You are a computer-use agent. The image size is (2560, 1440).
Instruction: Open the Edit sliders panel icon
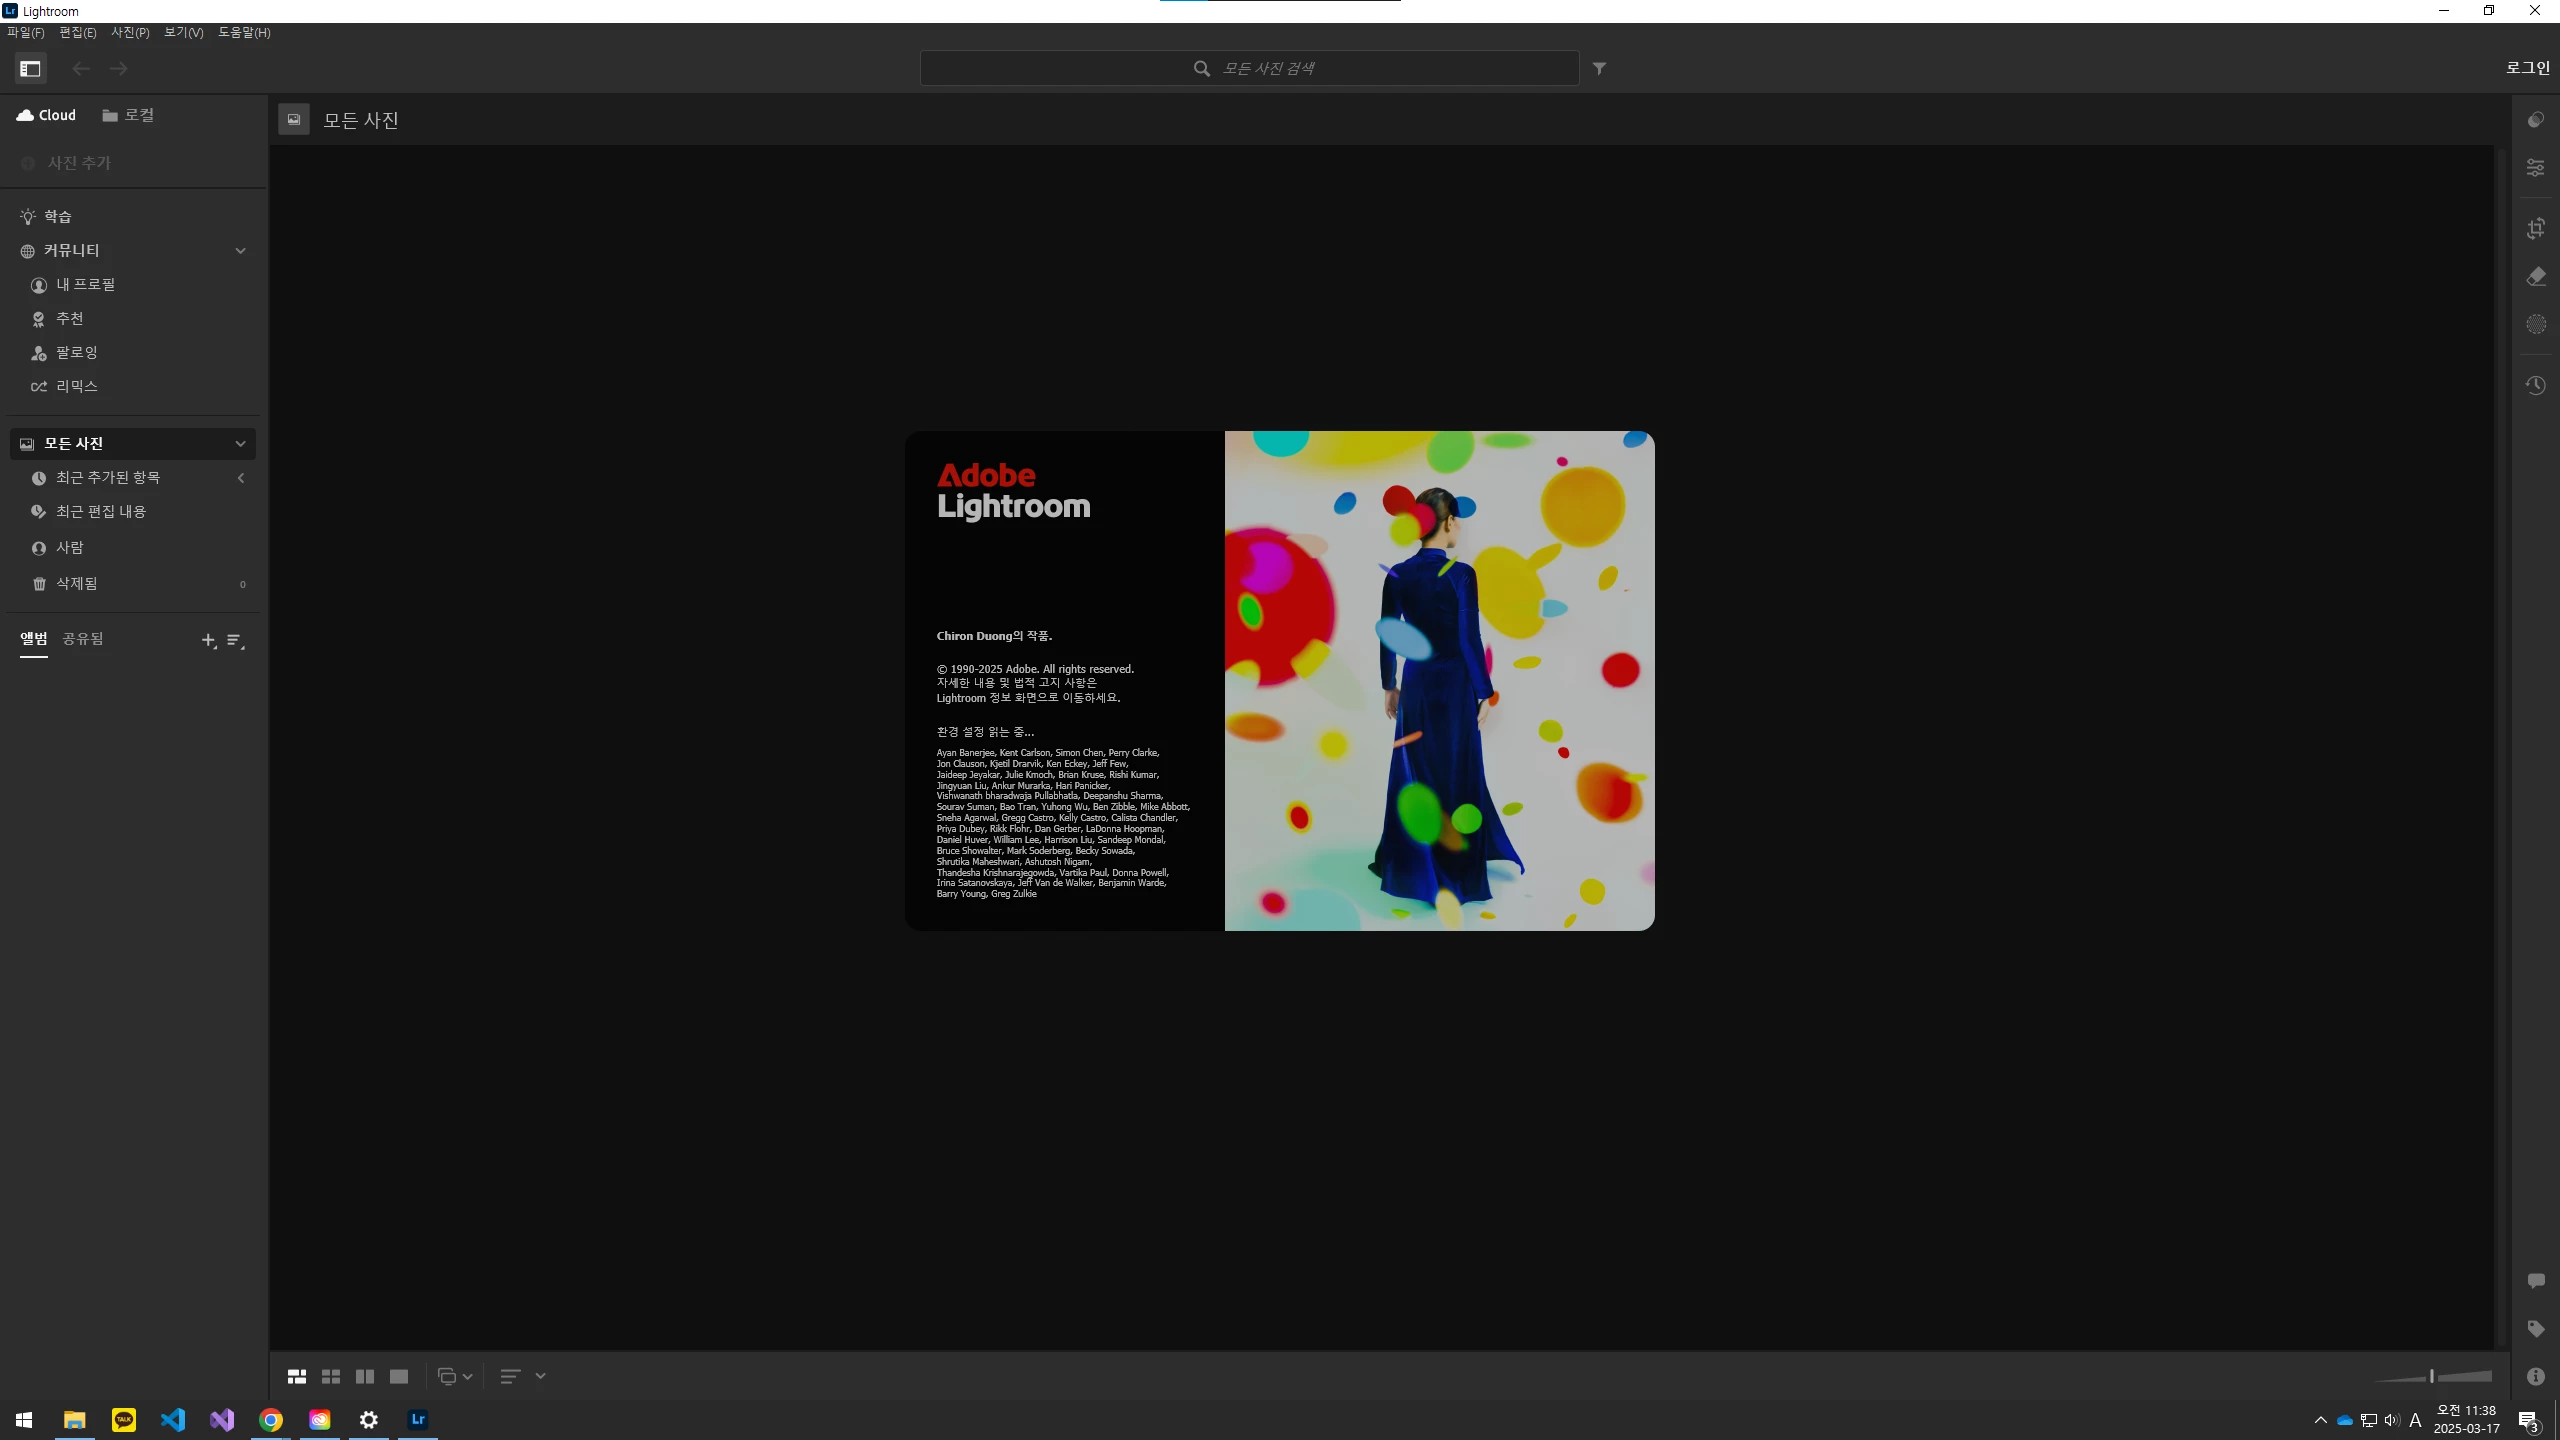(2535, 168)
